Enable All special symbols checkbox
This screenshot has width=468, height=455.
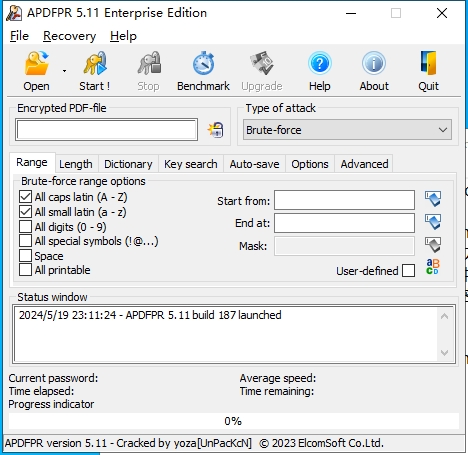point(25,241)
